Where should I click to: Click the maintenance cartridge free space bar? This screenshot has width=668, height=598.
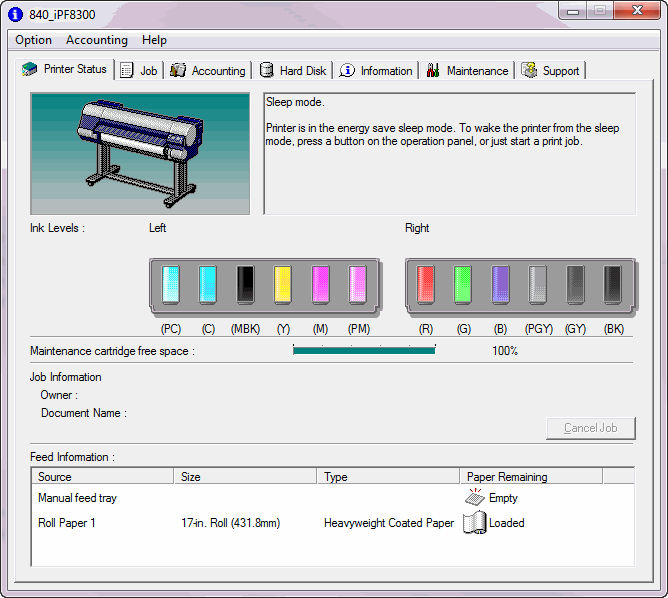(x=364, y=351)
